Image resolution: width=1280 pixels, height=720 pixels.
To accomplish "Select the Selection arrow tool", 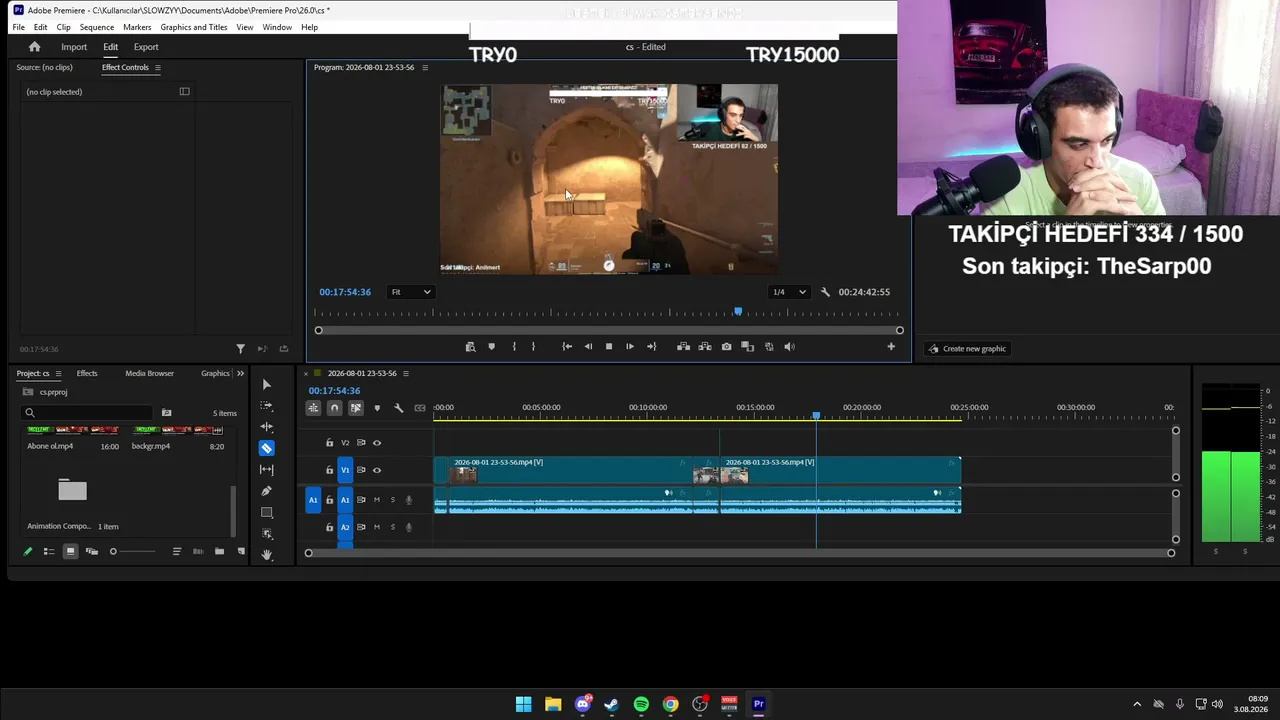I will click(x=266, y=385).
